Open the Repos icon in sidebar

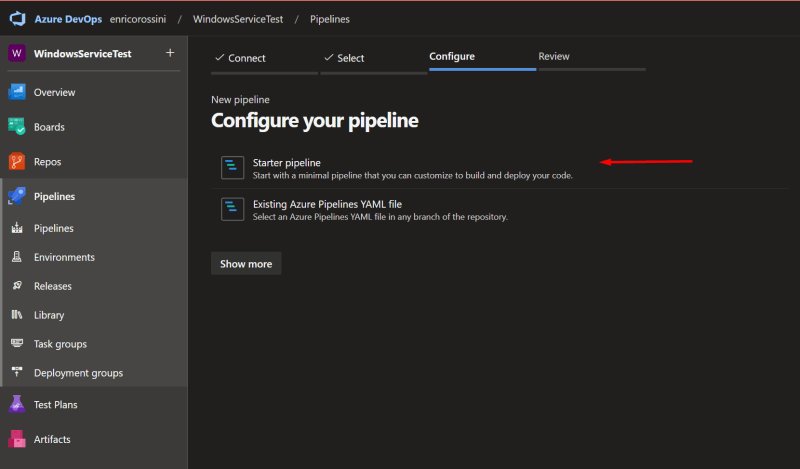[17, 161]
